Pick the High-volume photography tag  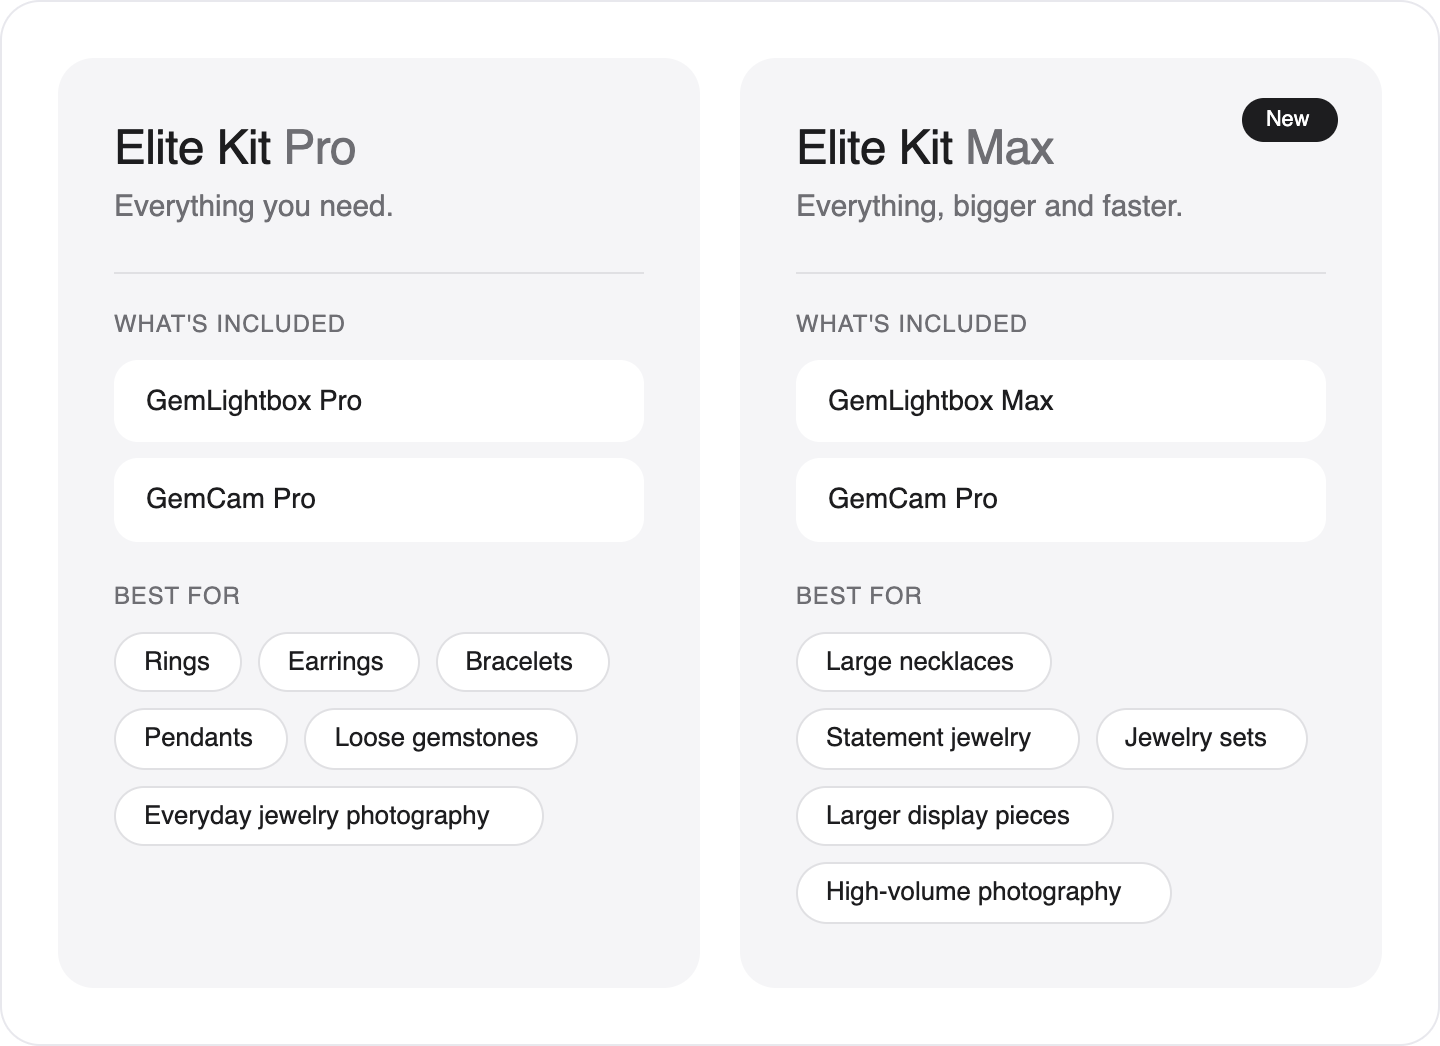(983, 893)
